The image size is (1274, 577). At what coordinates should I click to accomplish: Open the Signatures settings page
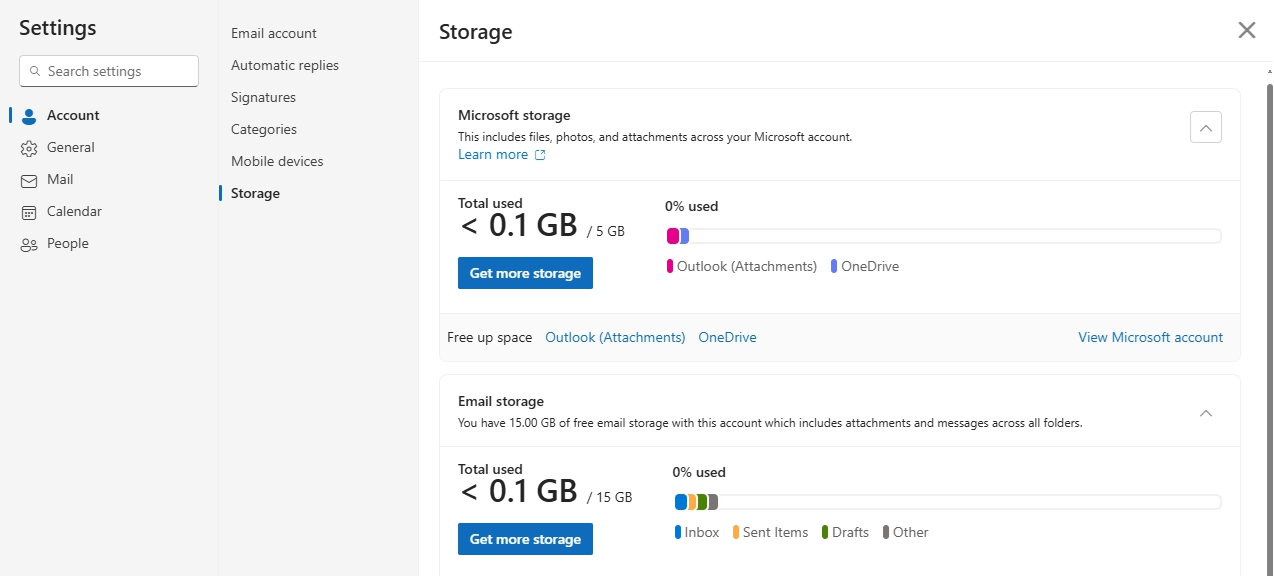[x=263, y=97]
